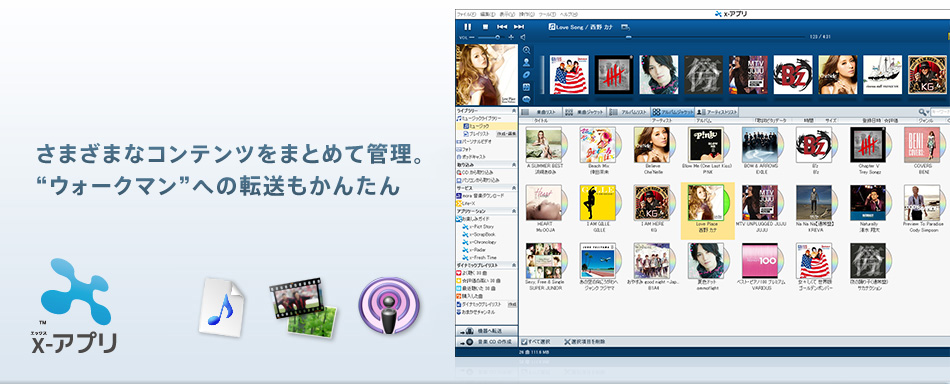
Task: Launch x-ScrapBook application
Action: [479, 234]
